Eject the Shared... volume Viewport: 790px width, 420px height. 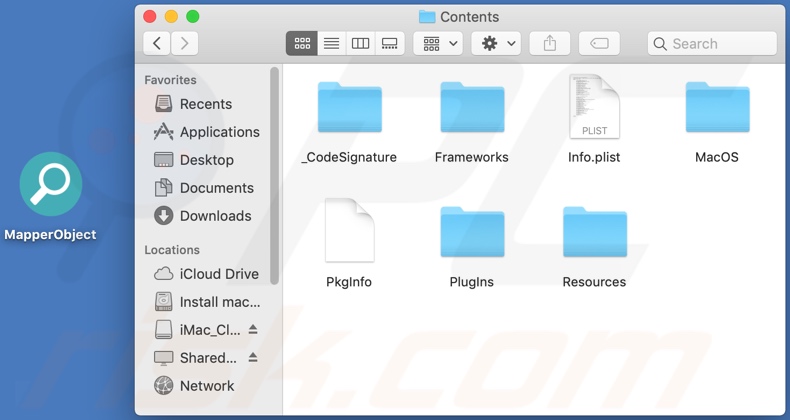point(253,358)
